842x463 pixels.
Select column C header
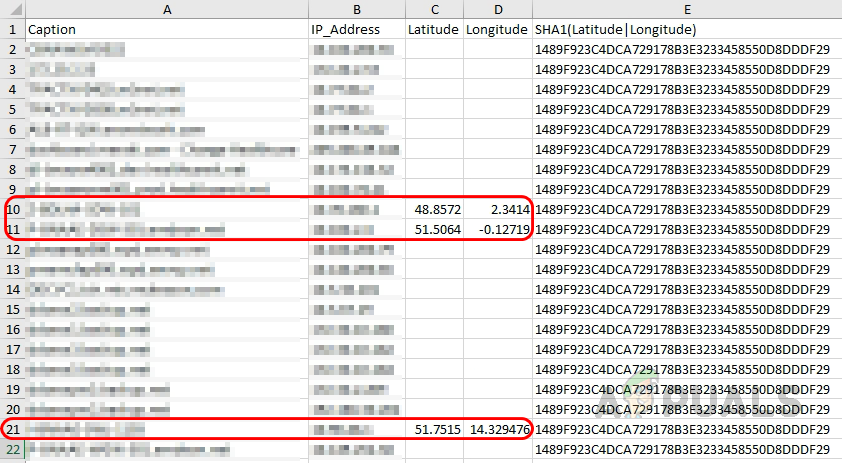click(x=434, y=9)
